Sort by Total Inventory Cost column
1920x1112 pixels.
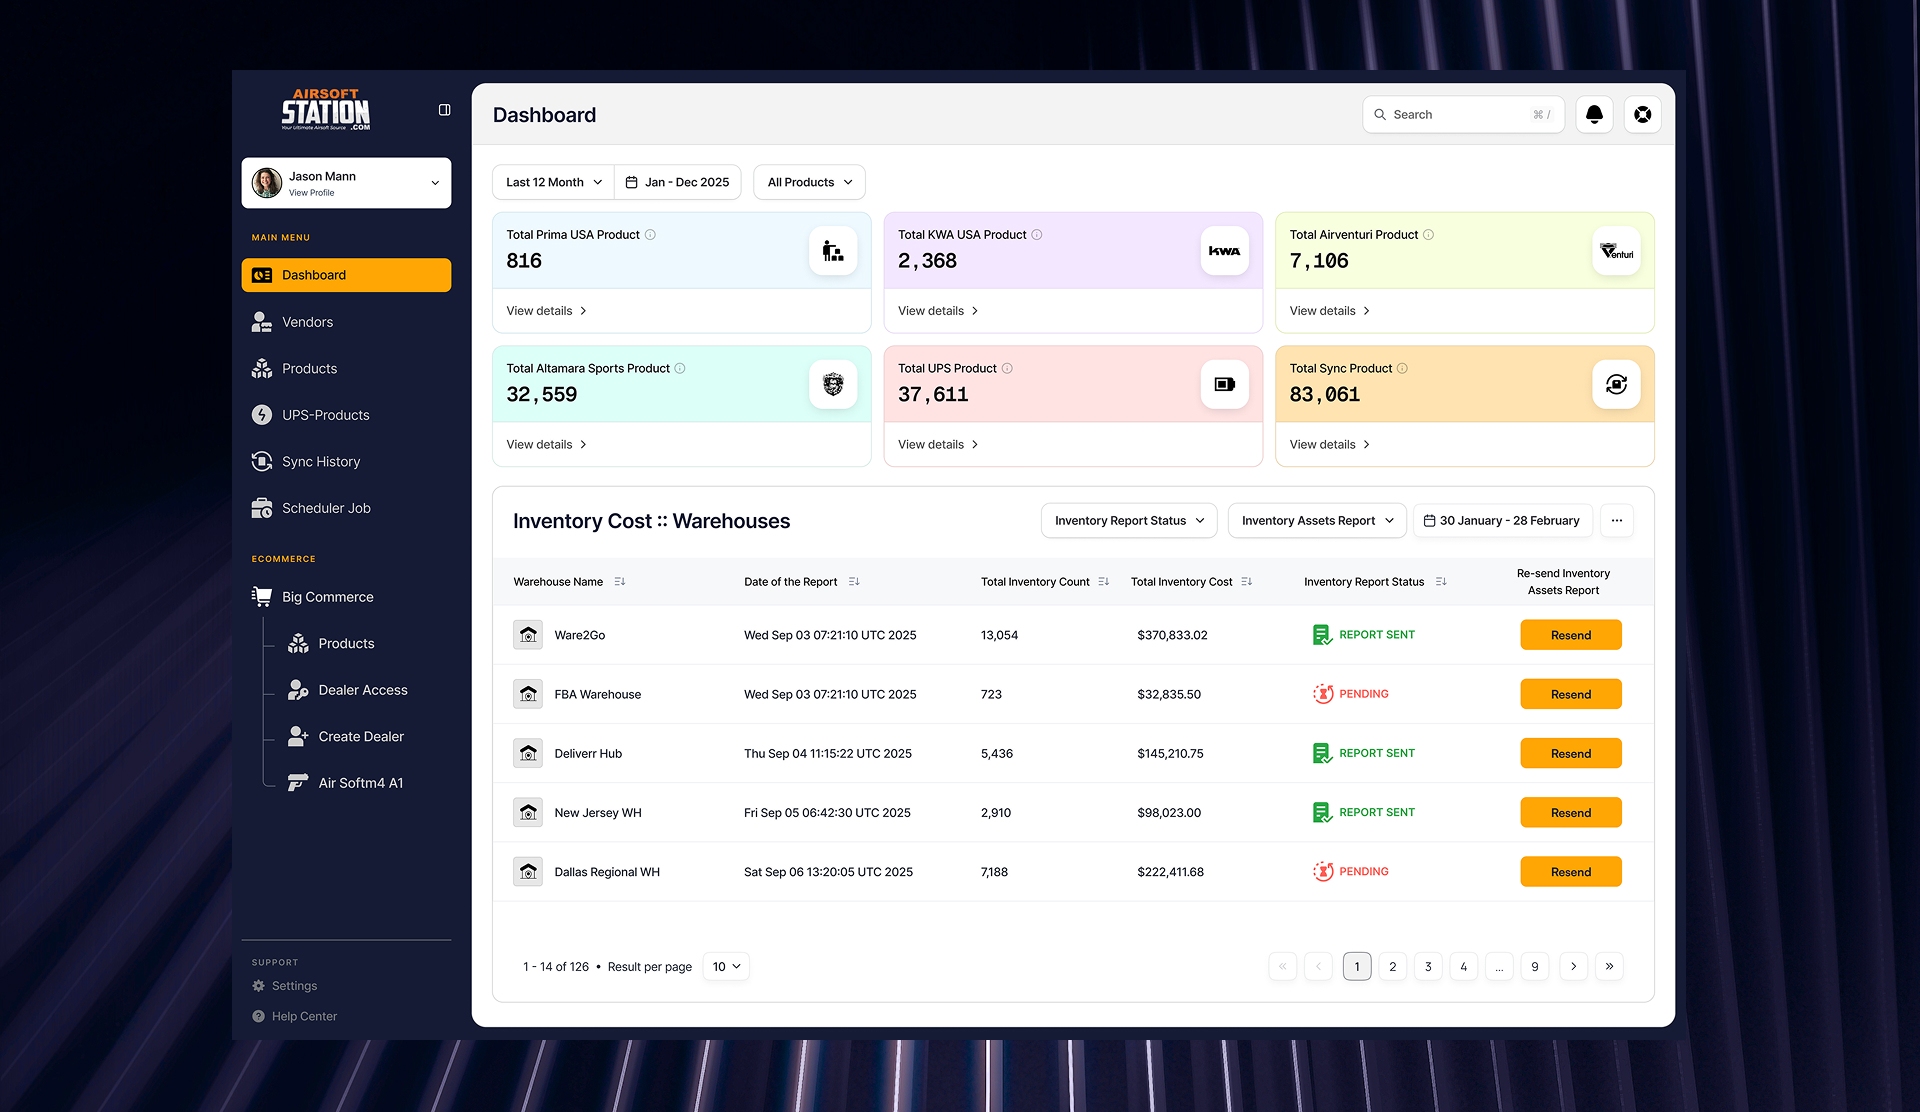point(1246,582)
